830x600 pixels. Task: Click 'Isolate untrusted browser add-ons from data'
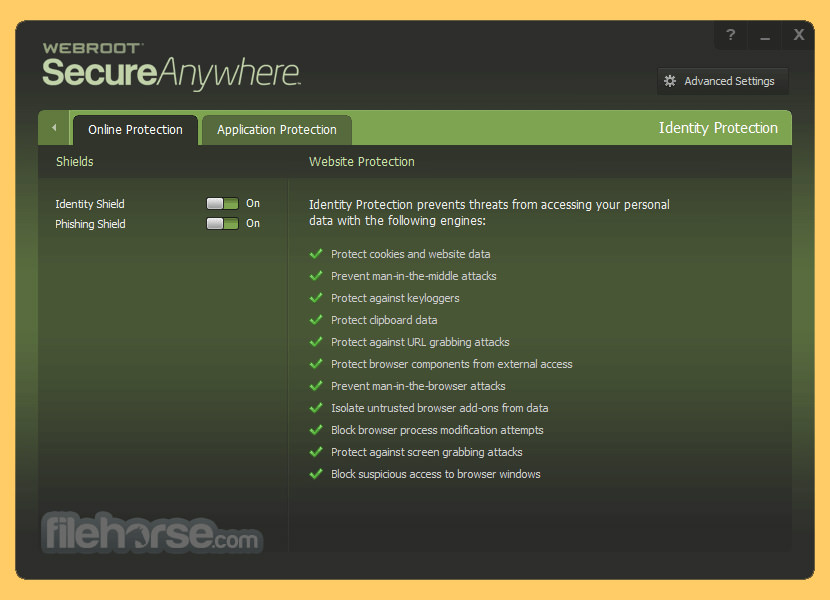pyautogui.click(x=439, y=408)
